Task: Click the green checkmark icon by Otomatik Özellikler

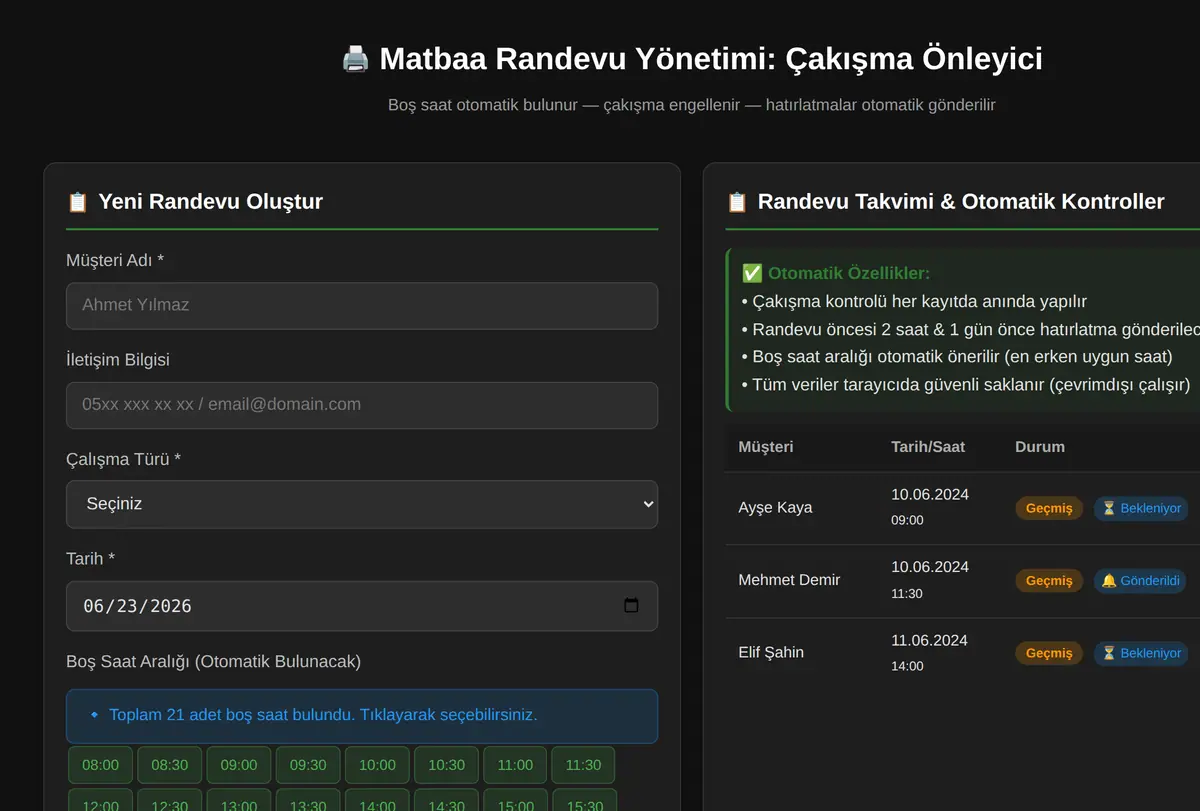Action: click(752, 273)
